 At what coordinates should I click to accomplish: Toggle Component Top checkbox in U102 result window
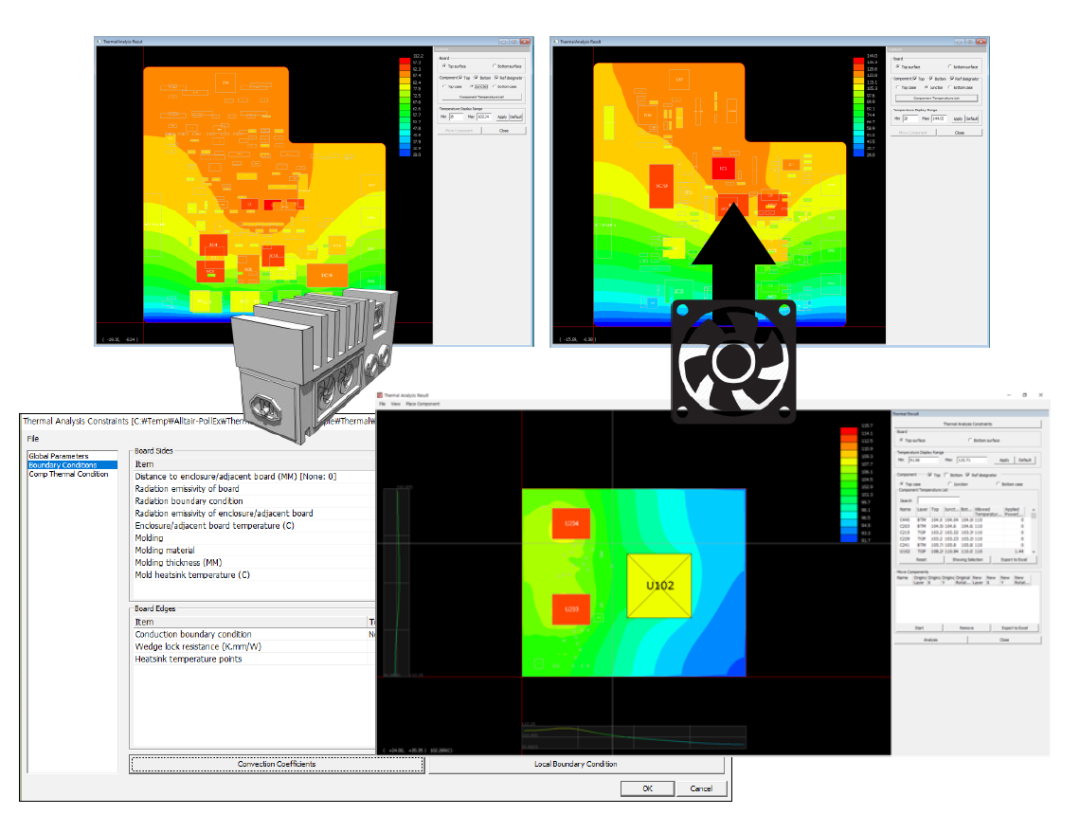pos(935,475)
